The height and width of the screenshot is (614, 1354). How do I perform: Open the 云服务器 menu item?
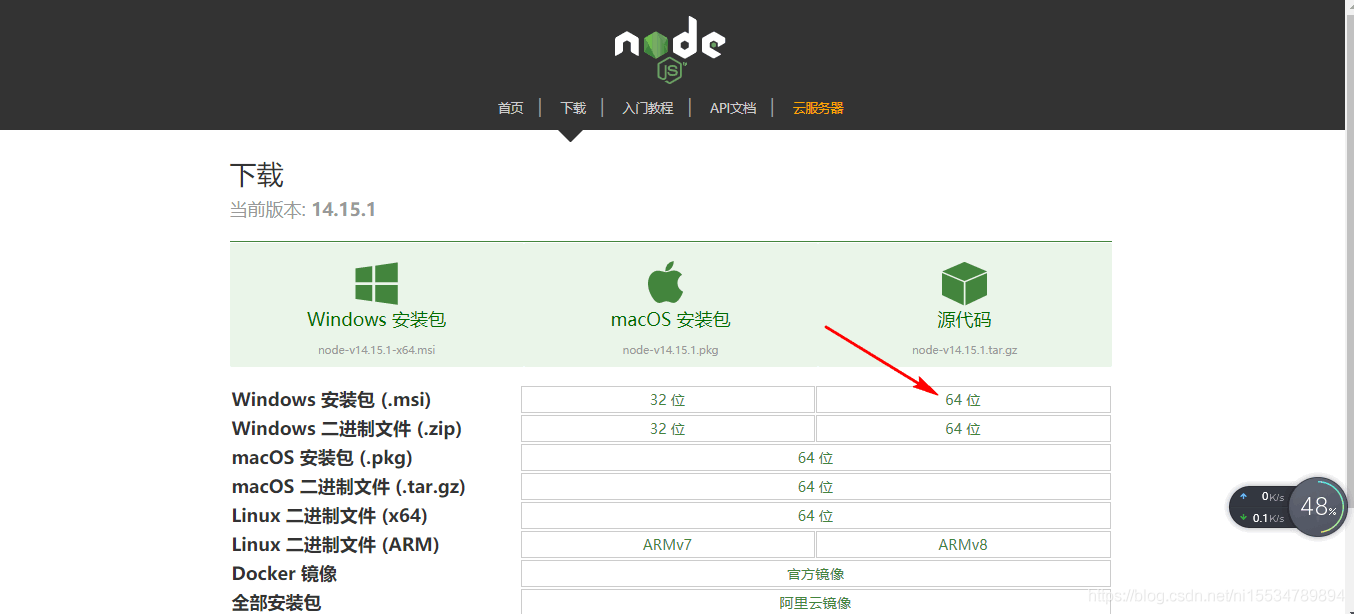(818, 108)
